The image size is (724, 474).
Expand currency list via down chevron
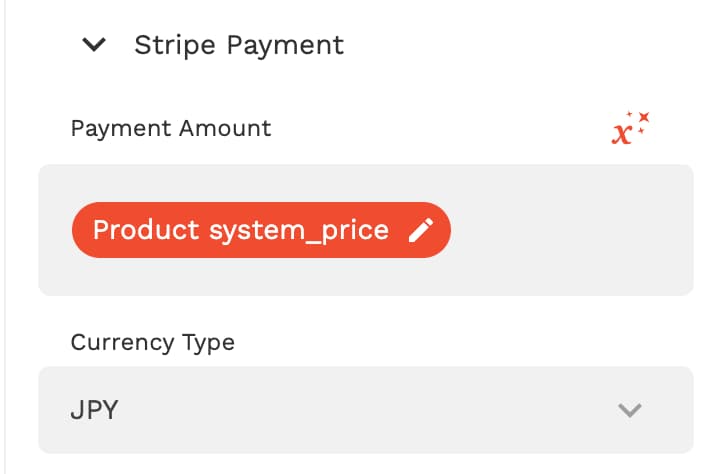coord(630,410)
